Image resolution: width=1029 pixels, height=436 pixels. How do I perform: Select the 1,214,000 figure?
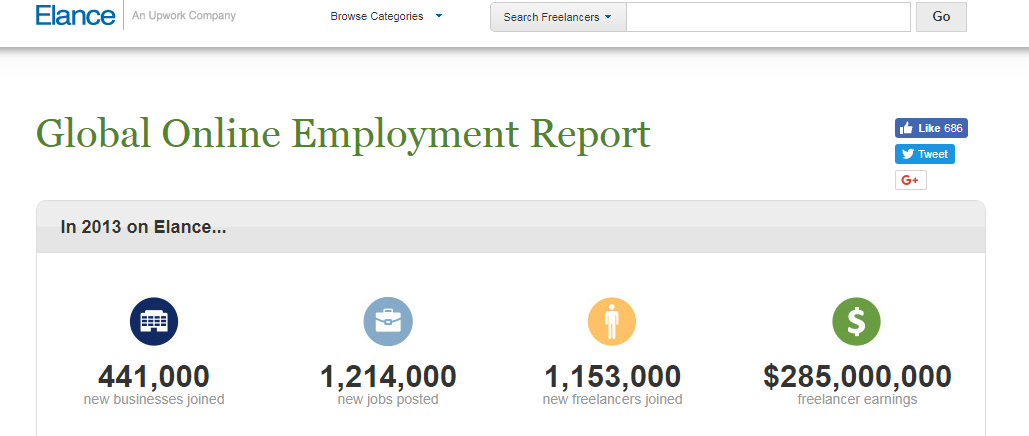[x=388, y=377]
